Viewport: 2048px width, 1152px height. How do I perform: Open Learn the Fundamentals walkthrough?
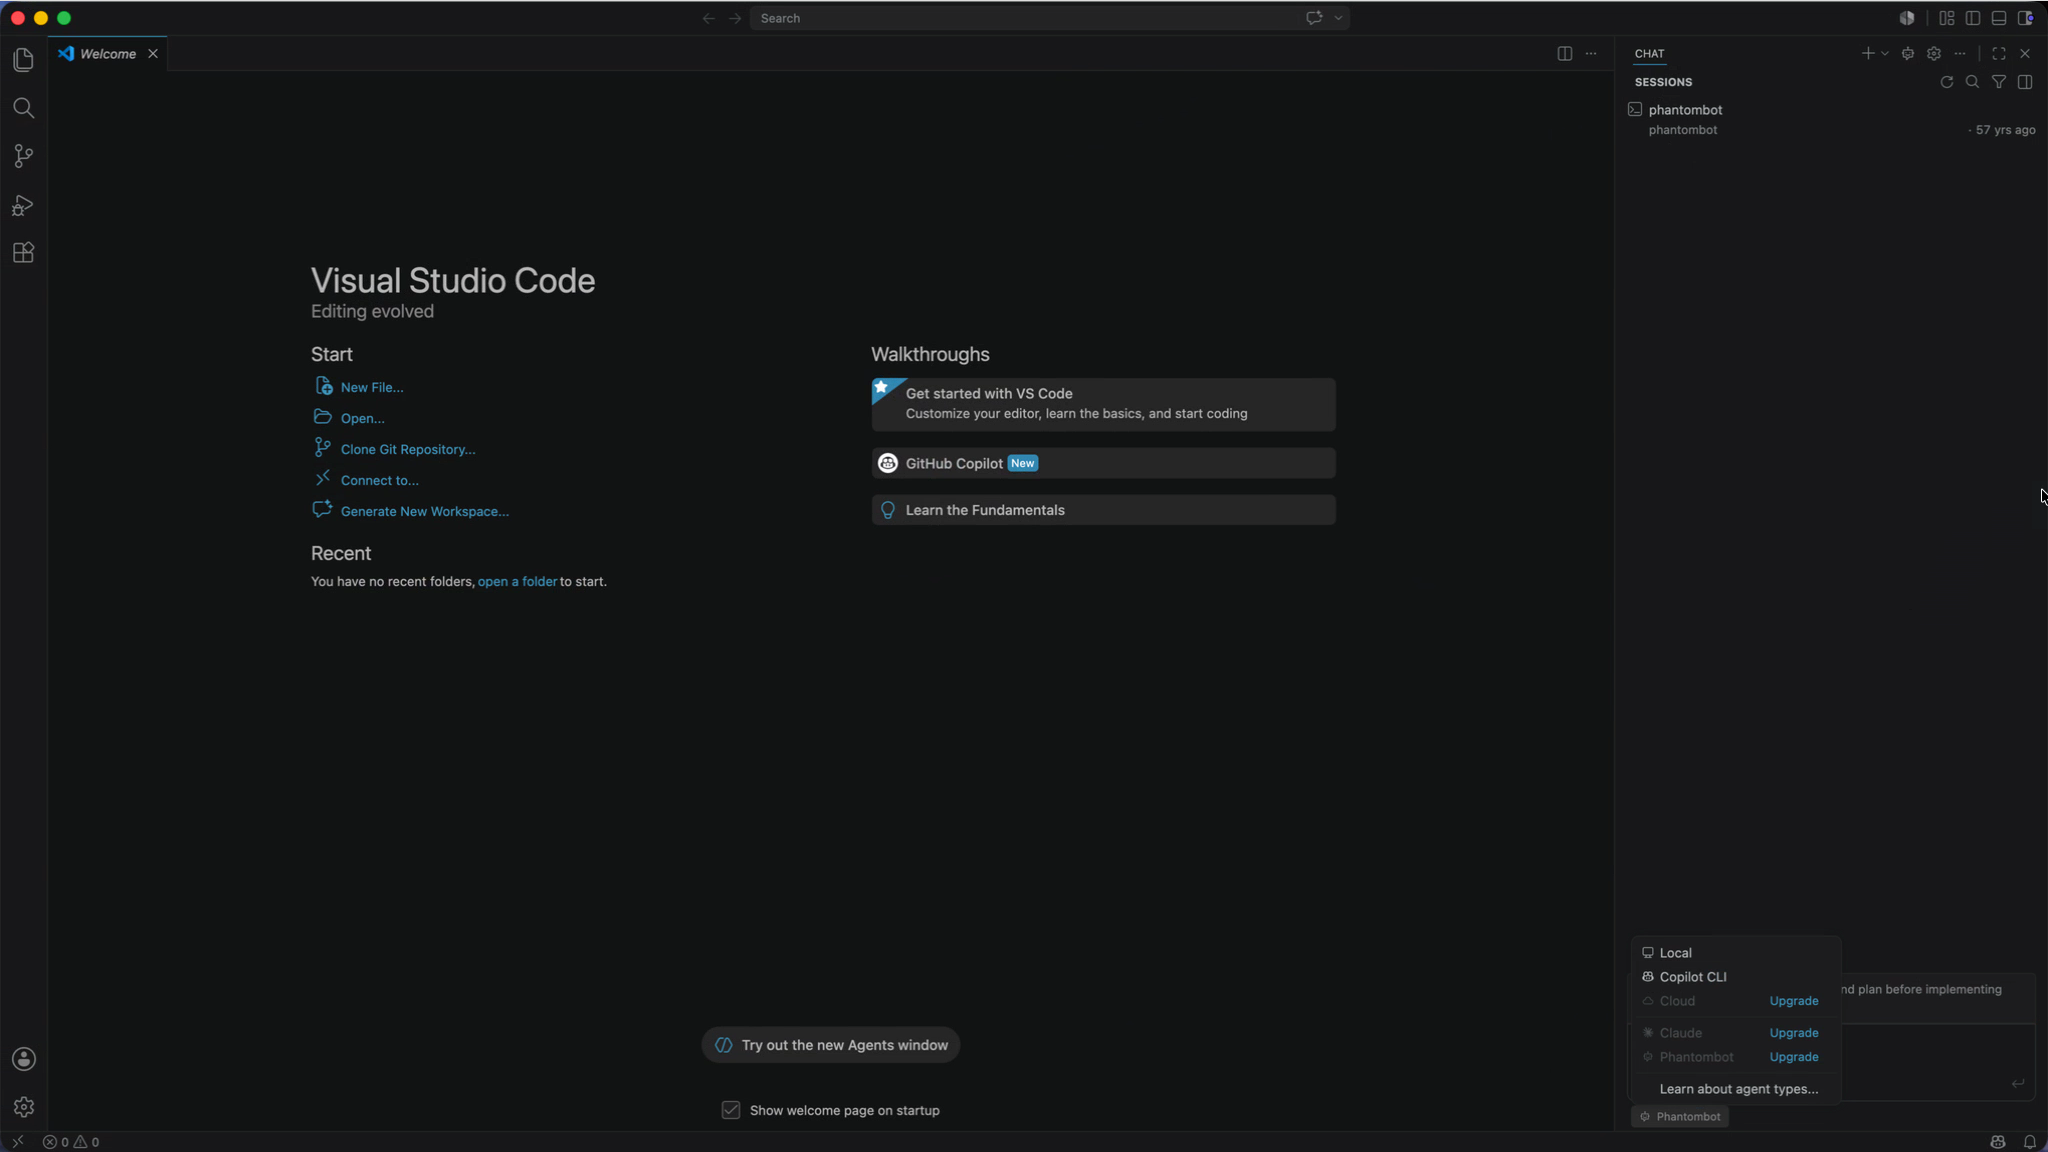[1103, 510]
